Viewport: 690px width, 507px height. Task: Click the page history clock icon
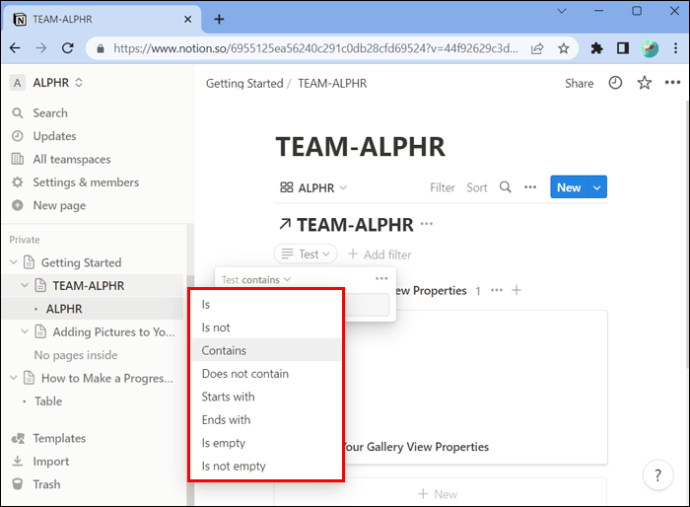click(615, 83)
